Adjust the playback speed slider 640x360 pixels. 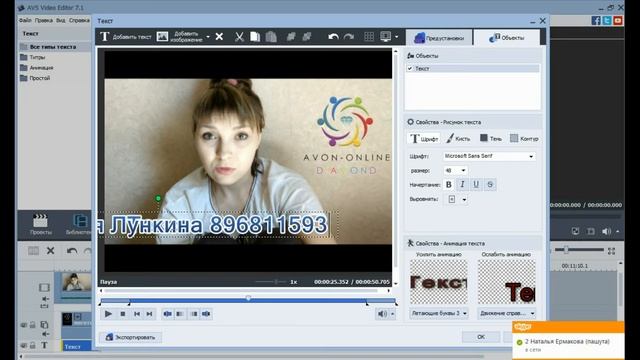276,282
